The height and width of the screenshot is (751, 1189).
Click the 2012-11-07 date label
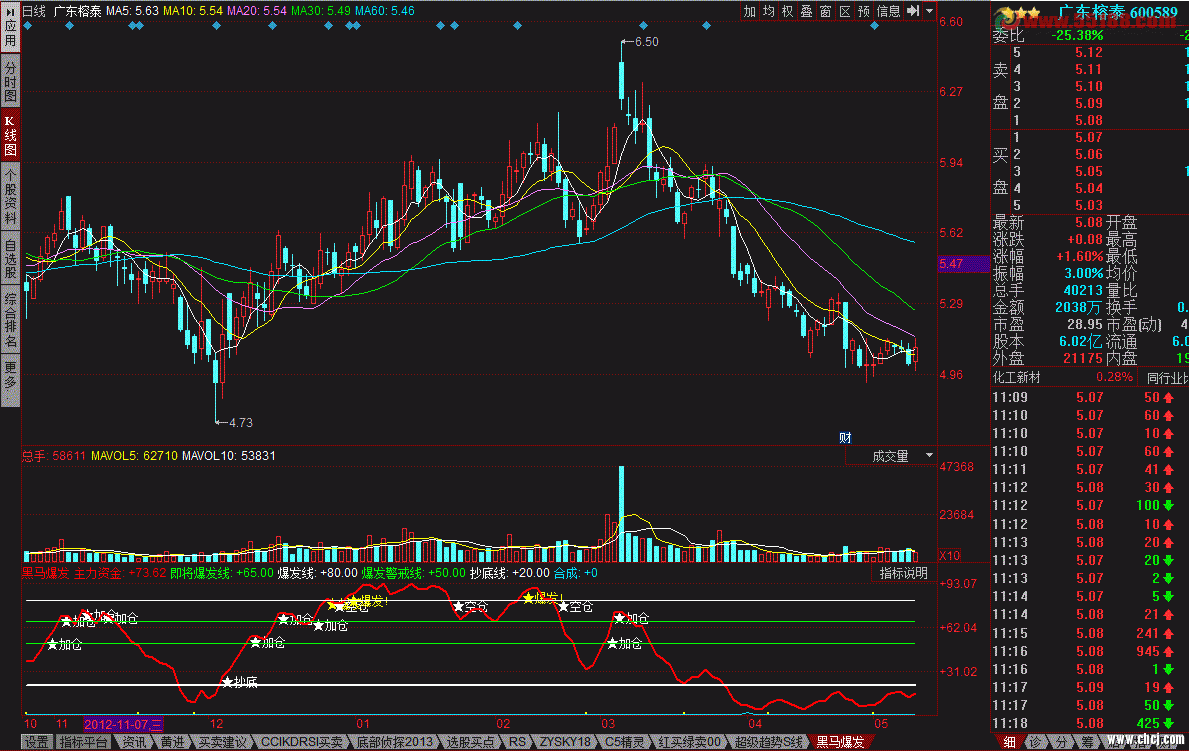(x=123, y=724)
